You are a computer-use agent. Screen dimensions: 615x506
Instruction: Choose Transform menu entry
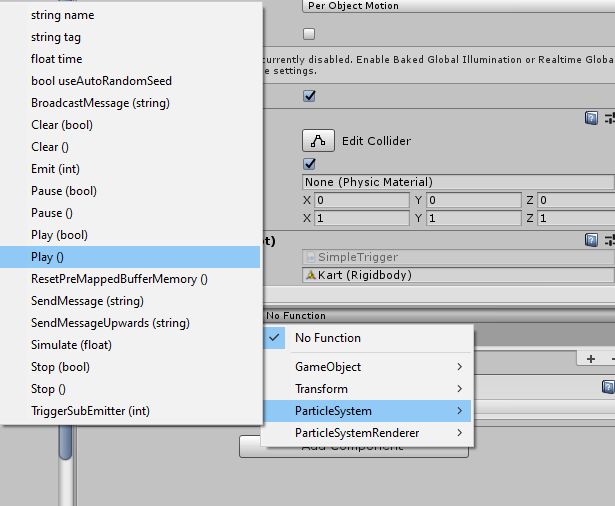coord(368,389)
